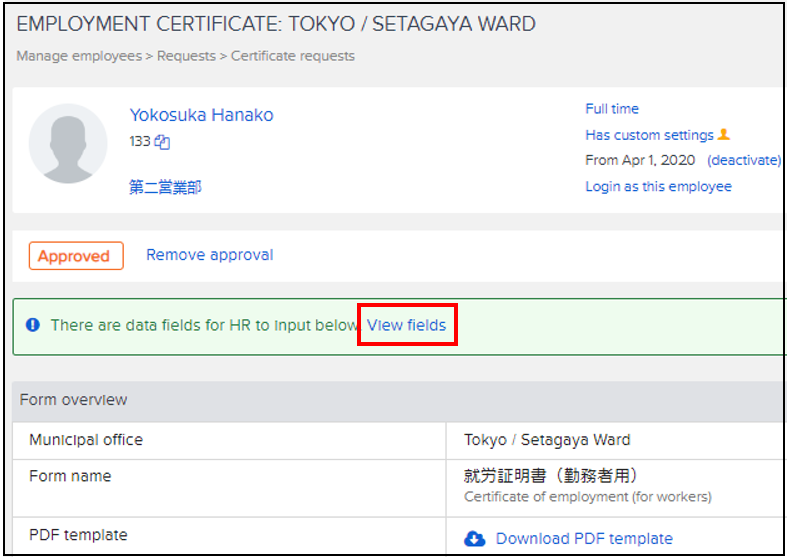Click the Full time employment link
This screenshot has width=787, height=557.
pos(612,109)
